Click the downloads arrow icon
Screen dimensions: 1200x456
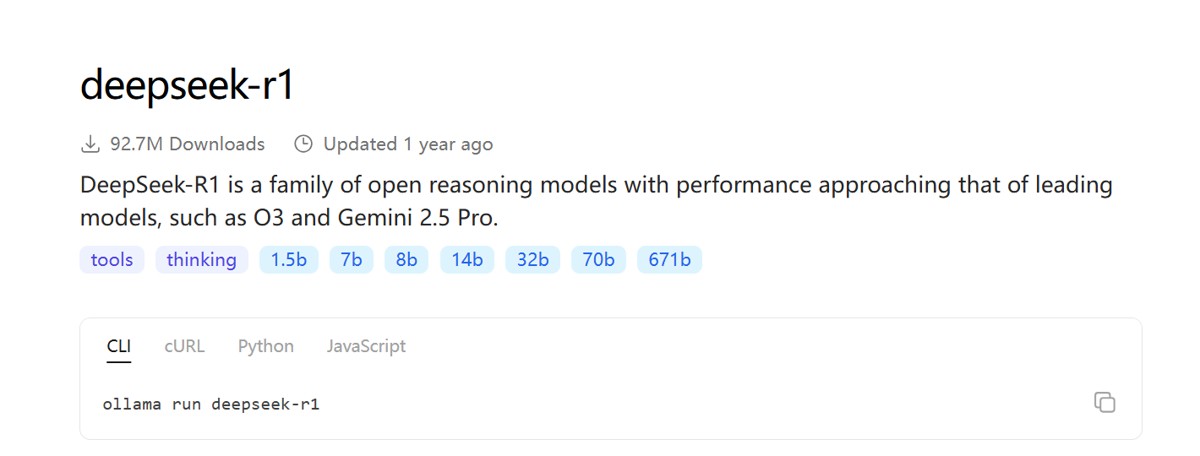(x=90, y=144)
